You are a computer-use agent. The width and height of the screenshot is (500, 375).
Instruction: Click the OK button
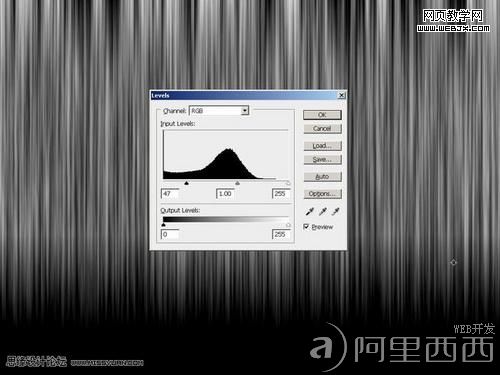click(322, 115)
